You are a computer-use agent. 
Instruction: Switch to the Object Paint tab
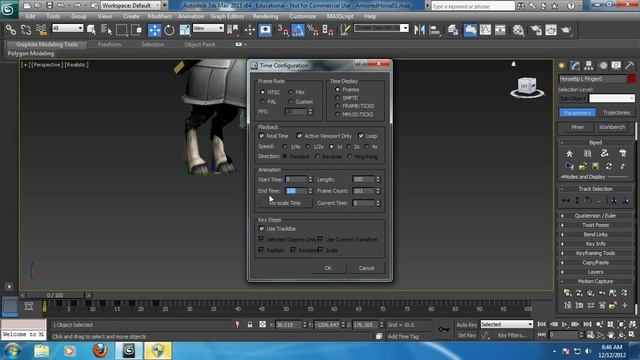click(200, 44)
